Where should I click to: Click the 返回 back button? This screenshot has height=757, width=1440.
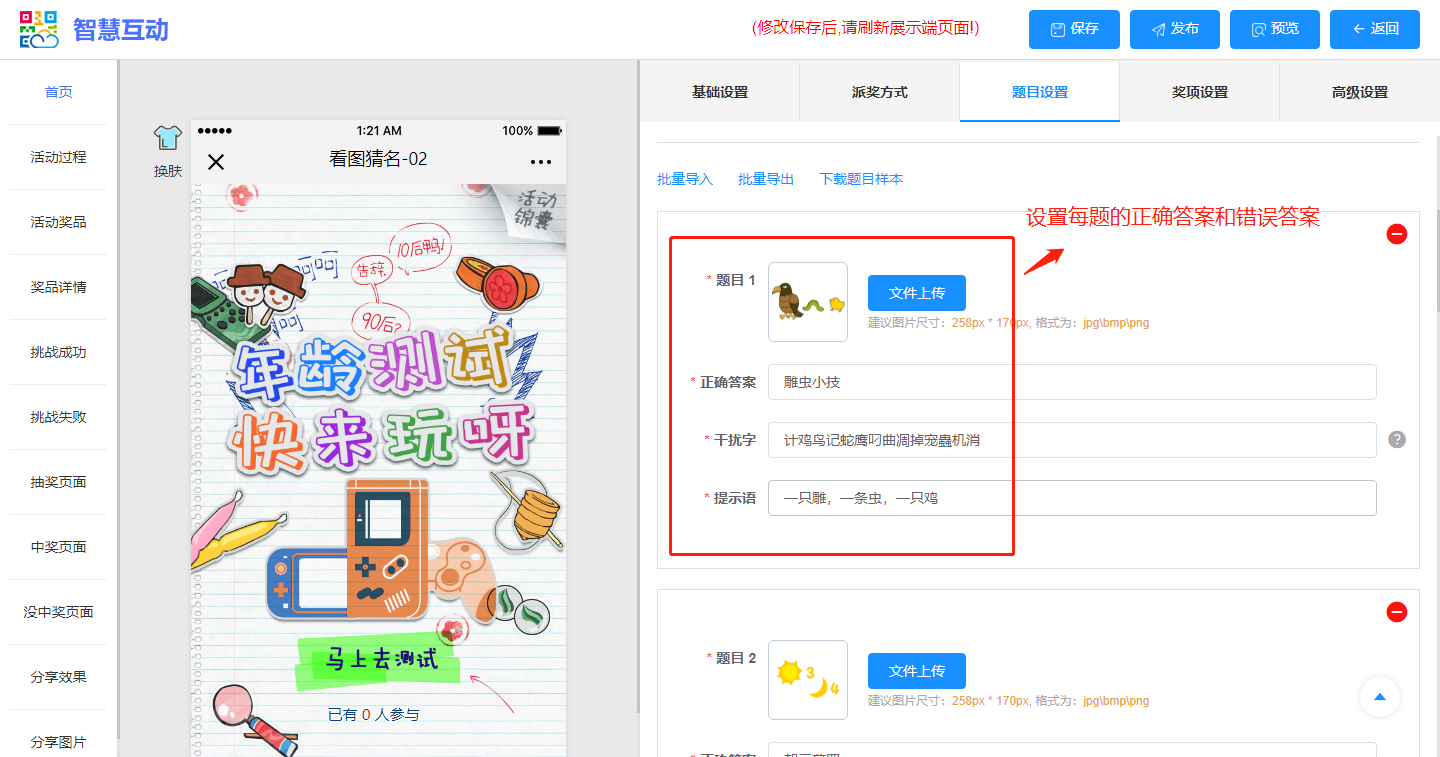(1374, 29)
